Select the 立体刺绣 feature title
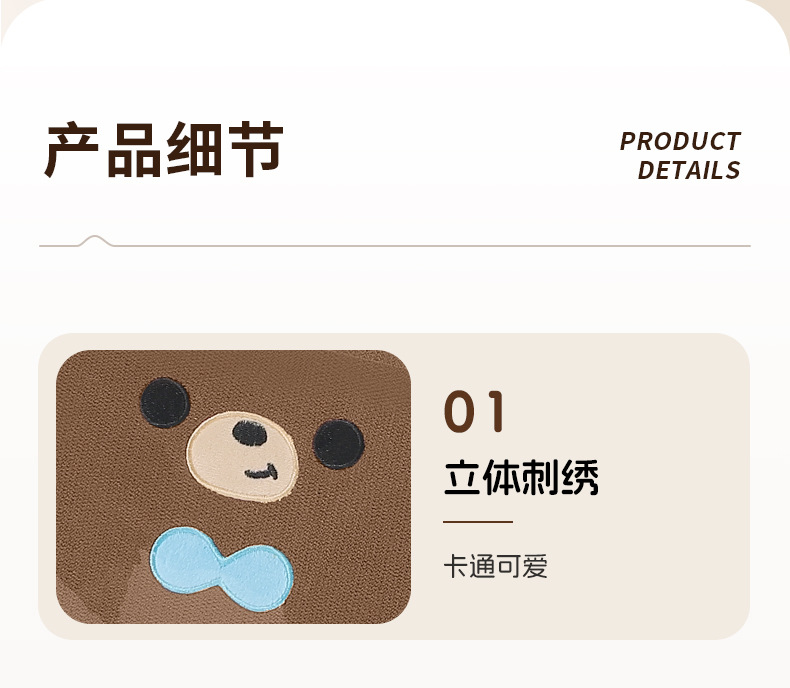 [x=521, y=477]
